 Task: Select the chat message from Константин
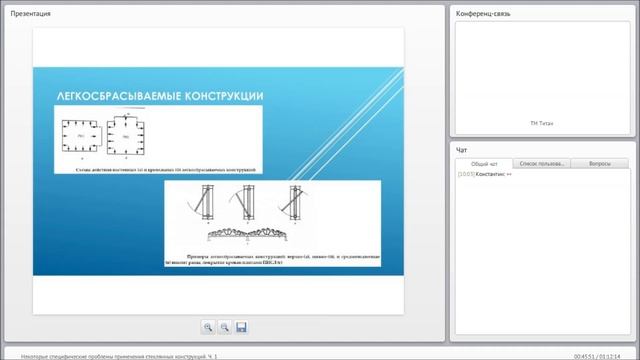coord(484,174)
